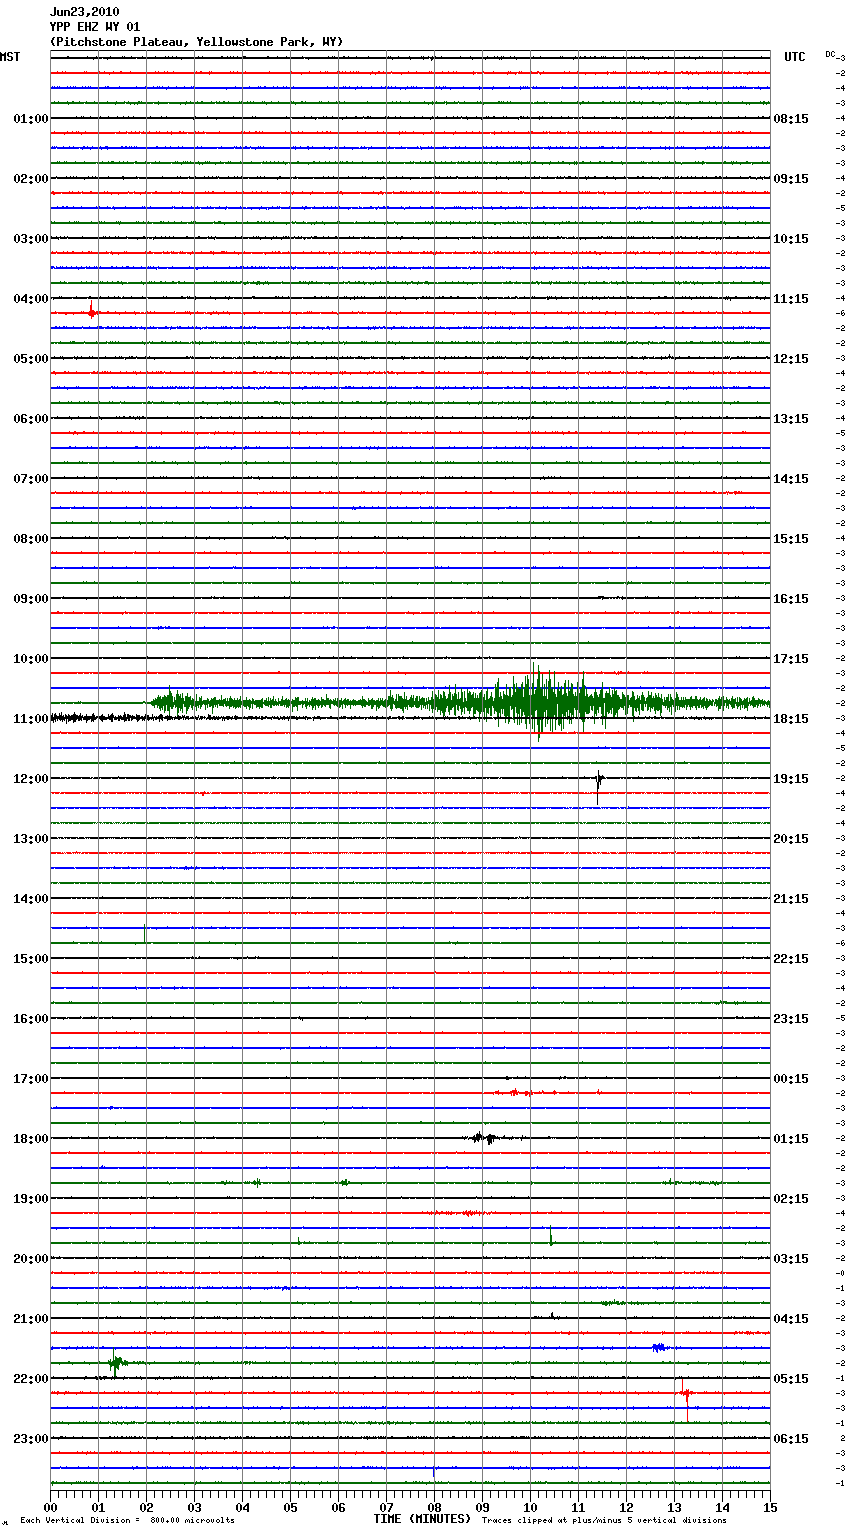Click the 'Traces clipped at plus/minus 5 vertical divisions' note
The image size is (850, 1534).
tap(604, 1521)
